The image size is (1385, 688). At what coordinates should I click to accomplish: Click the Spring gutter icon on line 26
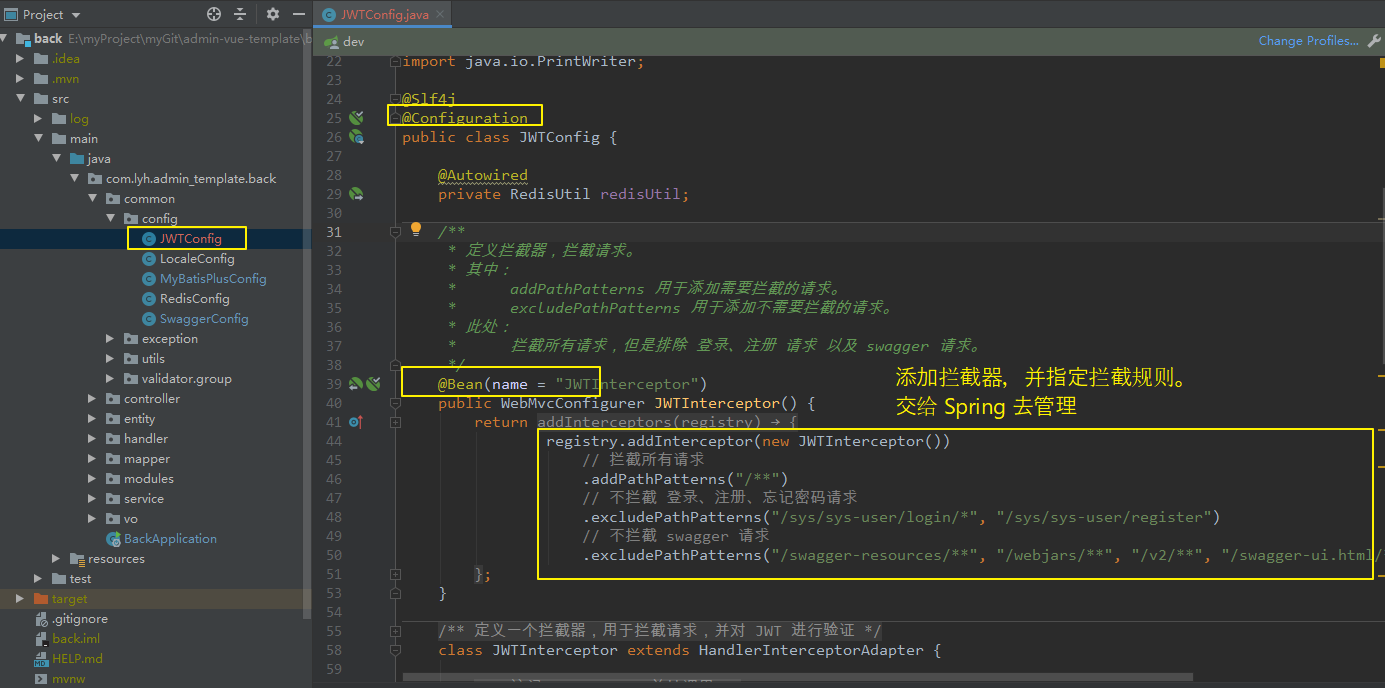click(356, 137)
